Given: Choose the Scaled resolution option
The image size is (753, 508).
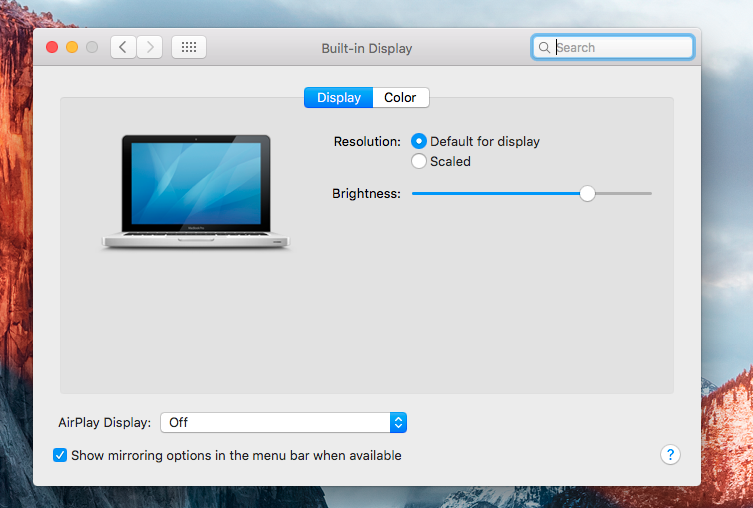Looking at the screenshot, I should tap(419, 161).
